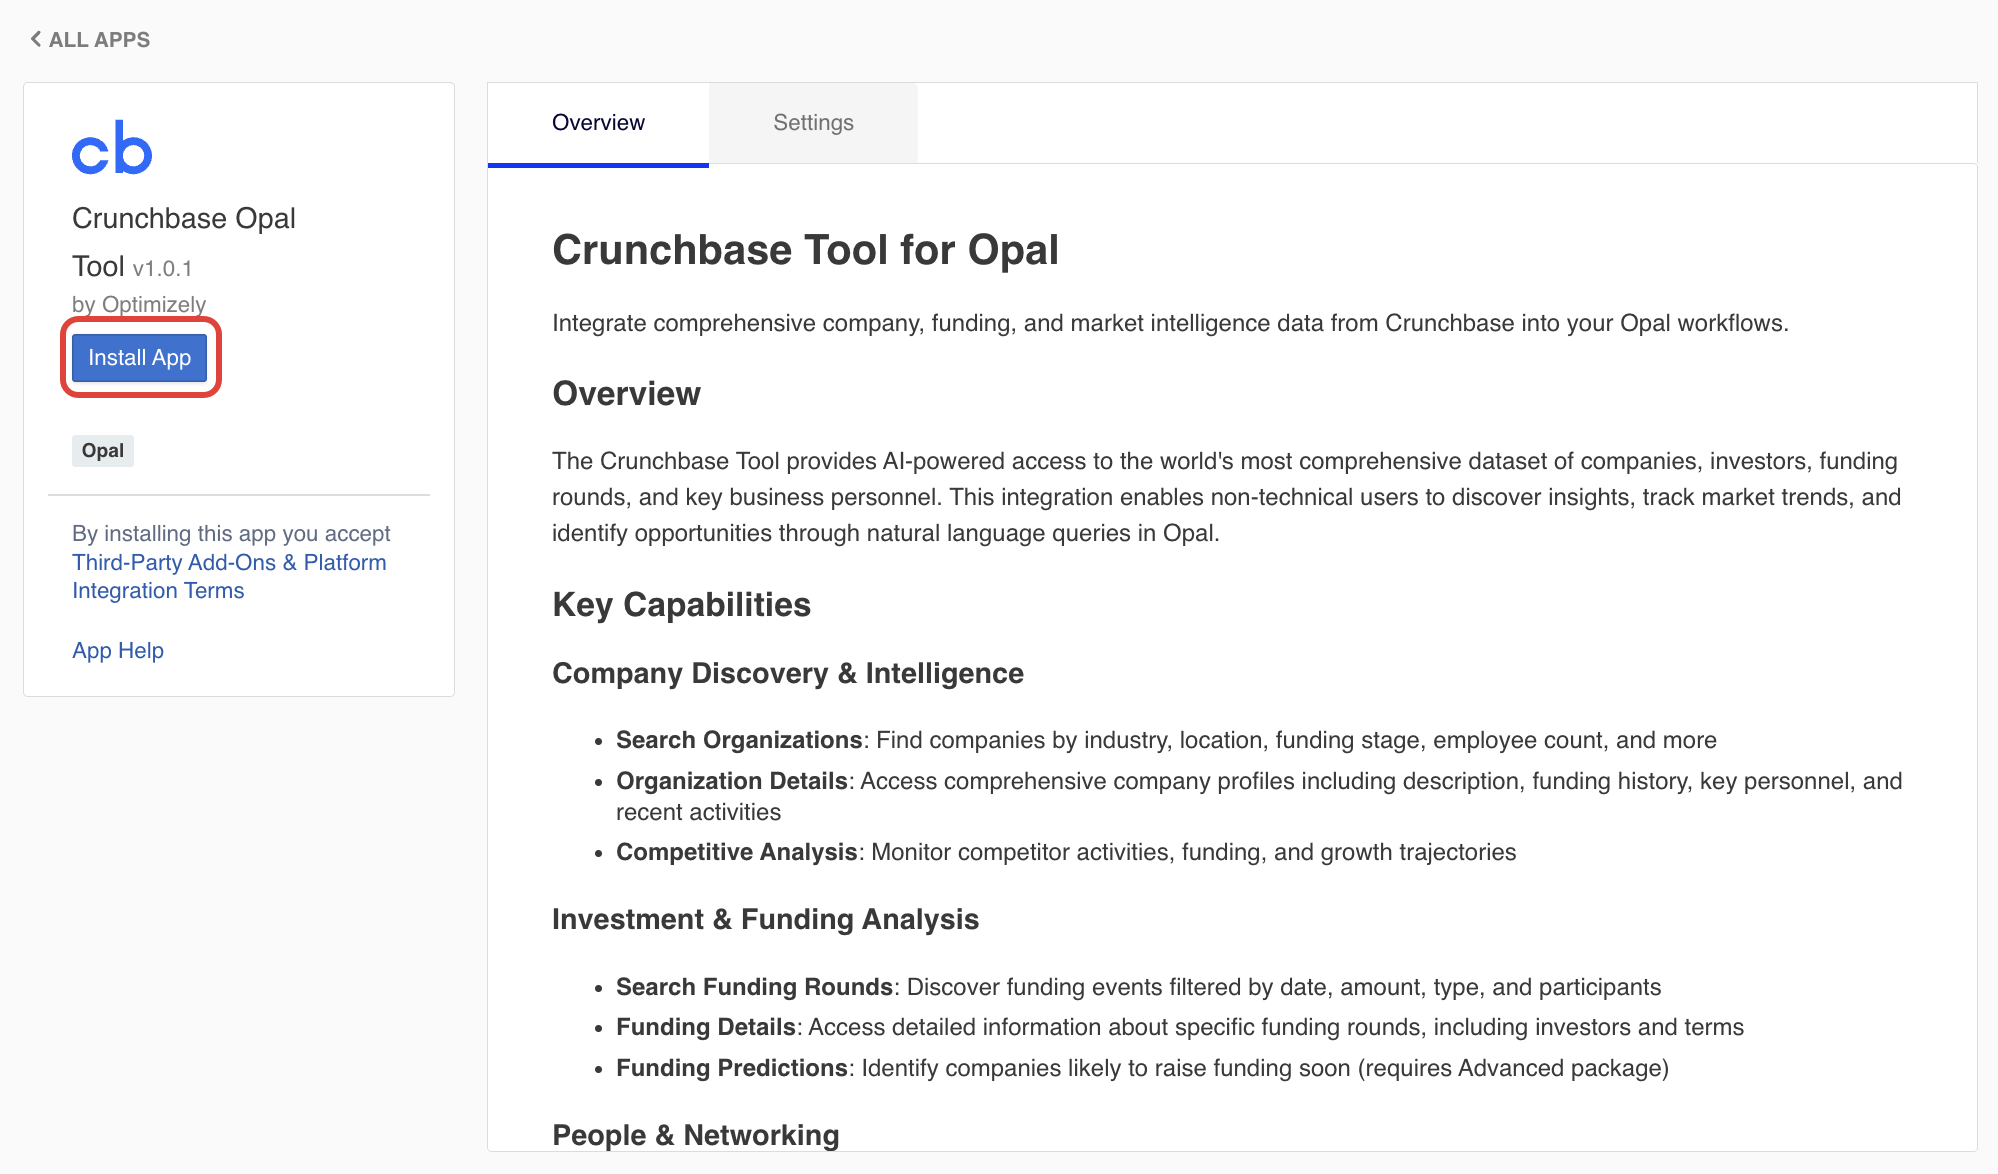Click the People & Networking subheading
Image resolution: width=1998 pixels, height=1174 pixels.
pos(695,1134)
